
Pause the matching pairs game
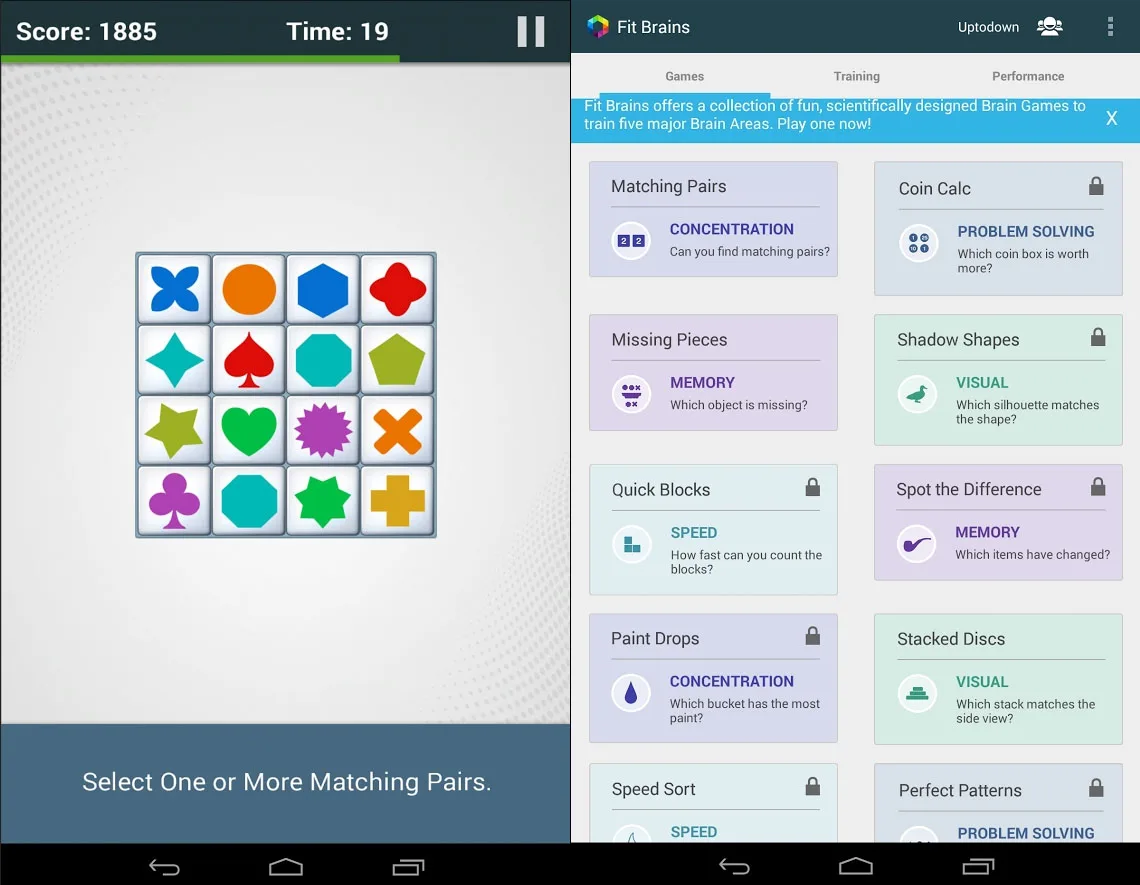(530, 32)
